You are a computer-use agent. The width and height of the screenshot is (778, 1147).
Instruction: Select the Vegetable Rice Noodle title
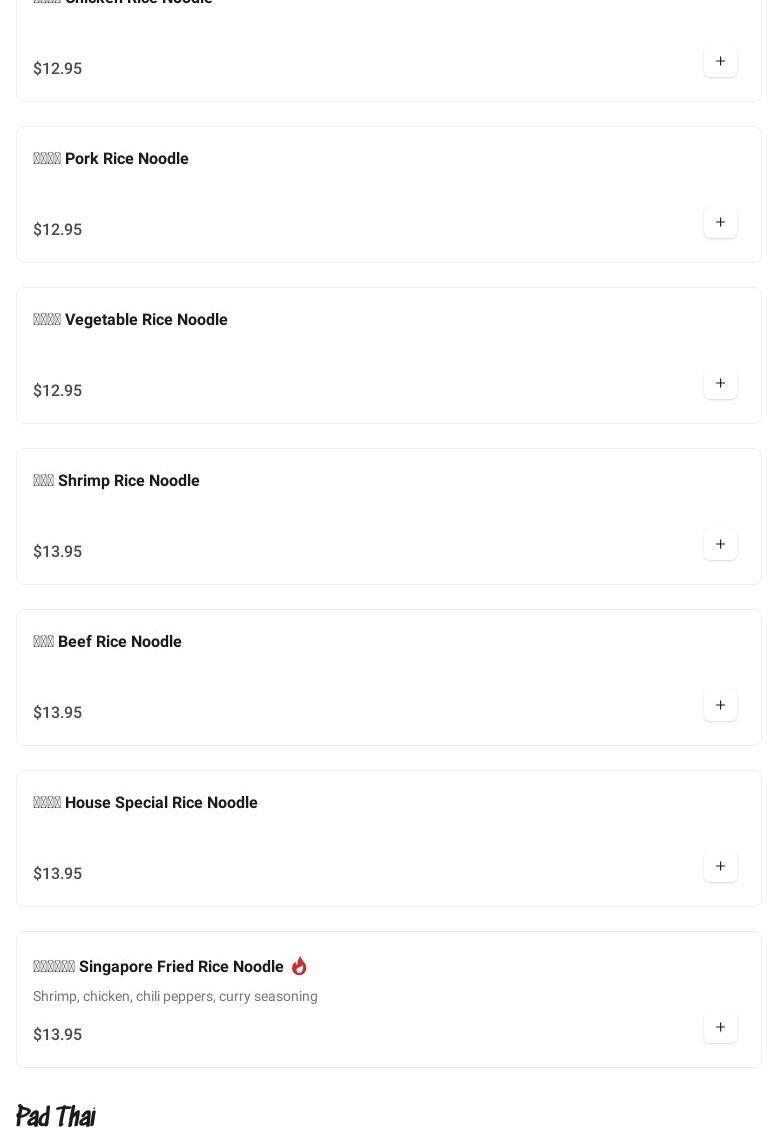click(x=130, y=320)
